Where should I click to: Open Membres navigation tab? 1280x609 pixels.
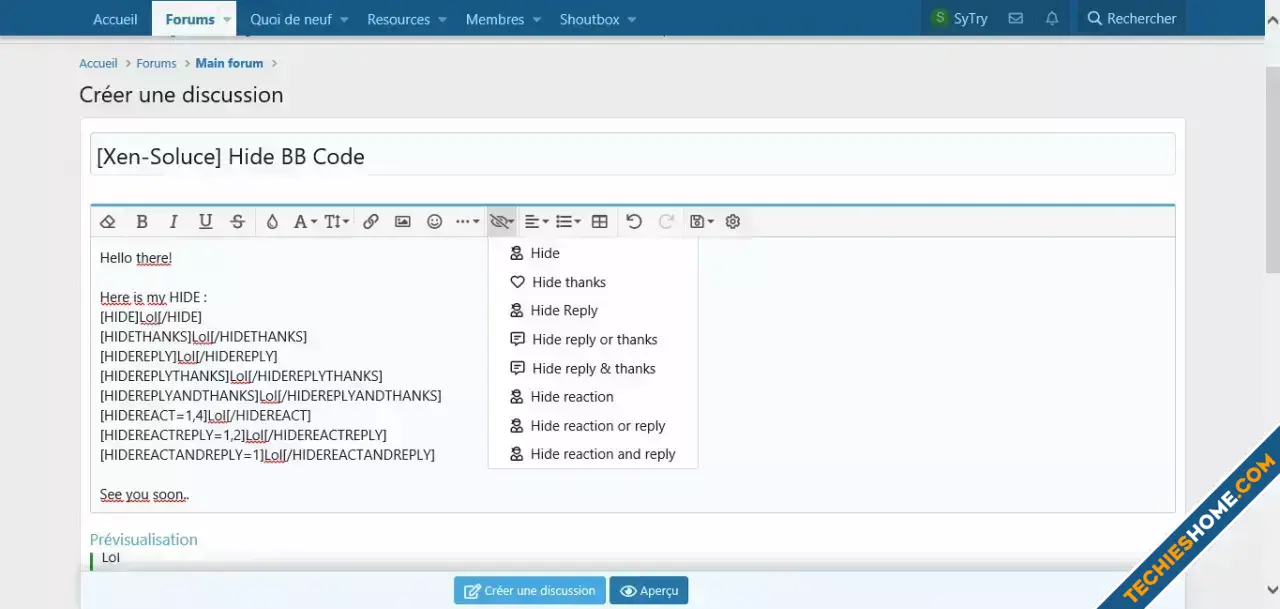[495, 19]
